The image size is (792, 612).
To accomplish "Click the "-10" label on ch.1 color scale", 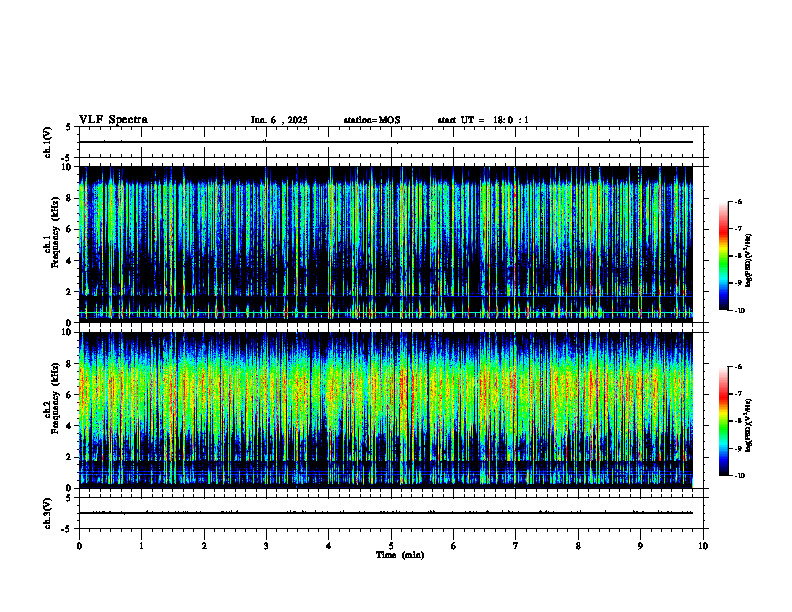I will coord(740,311).
